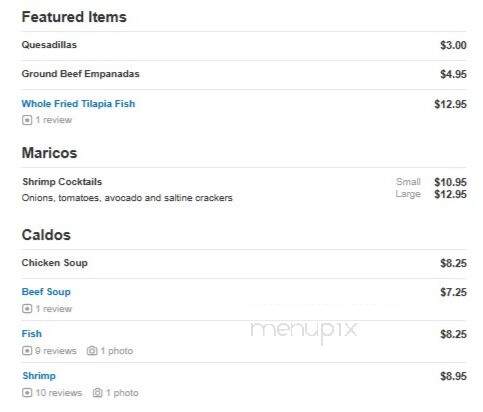The height and width of the screenshot is (412, 483).
Task: Open the Beef Soup link
Action: pyautogui.click(x=46, y=292)
